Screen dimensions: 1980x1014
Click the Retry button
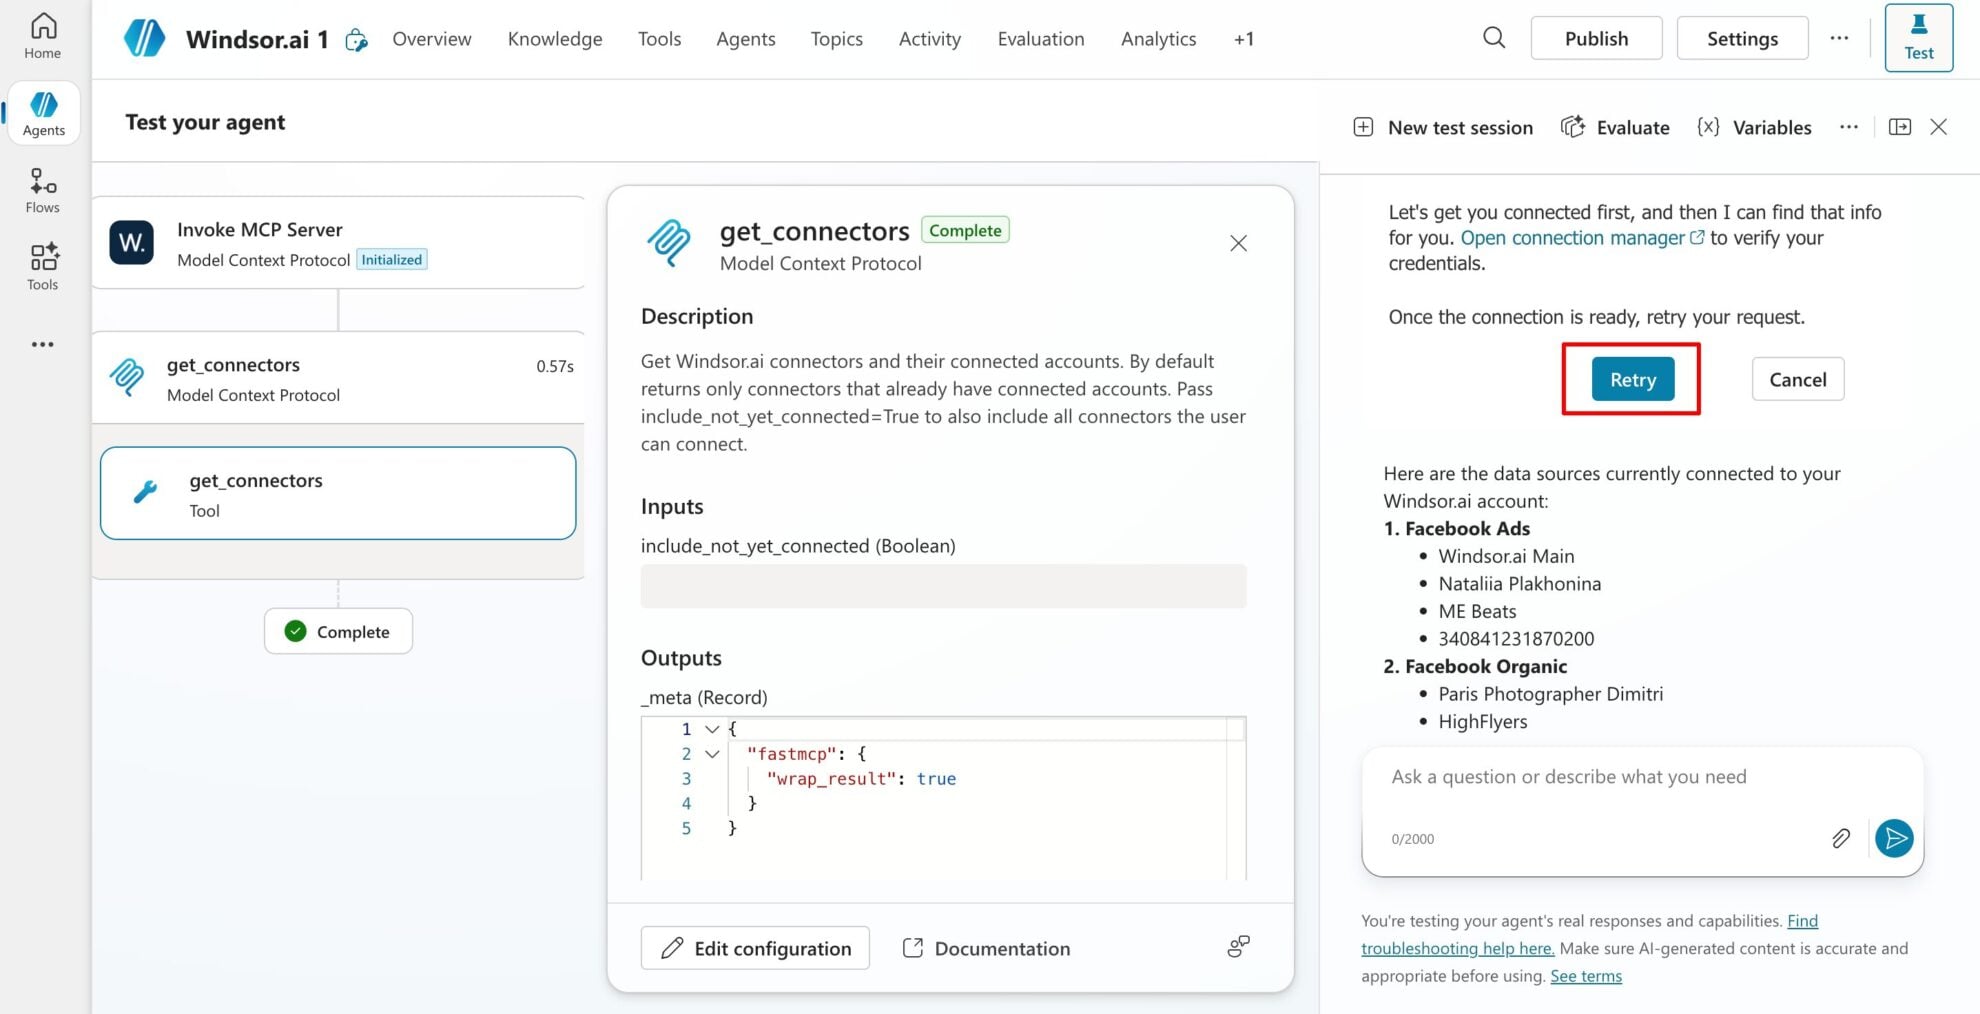(x=1632, y=379)
